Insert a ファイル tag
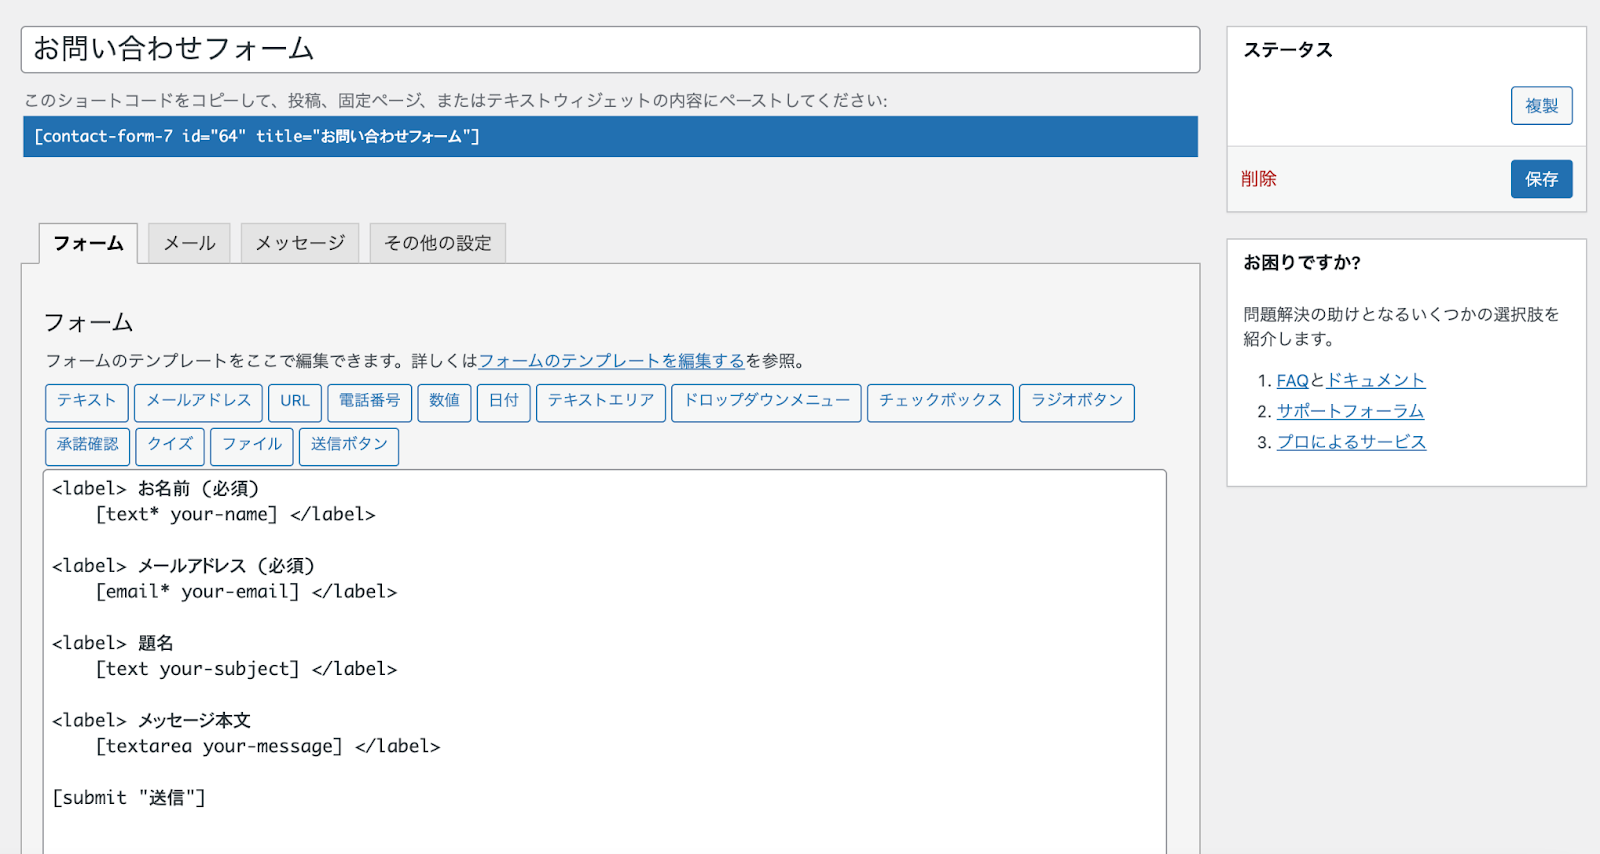Image resolution: width=1600 pixels, height=854 pixels. 252,446
